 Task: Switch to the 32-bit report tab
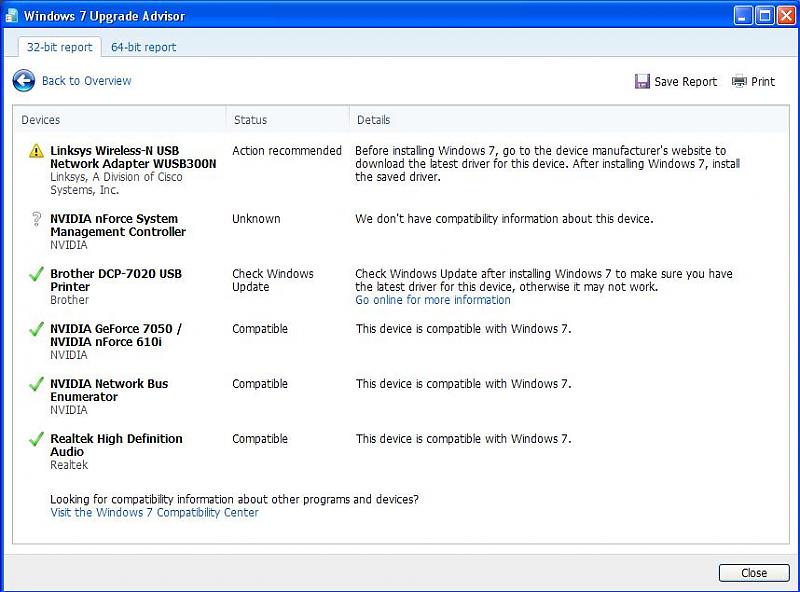coord(60,47)
